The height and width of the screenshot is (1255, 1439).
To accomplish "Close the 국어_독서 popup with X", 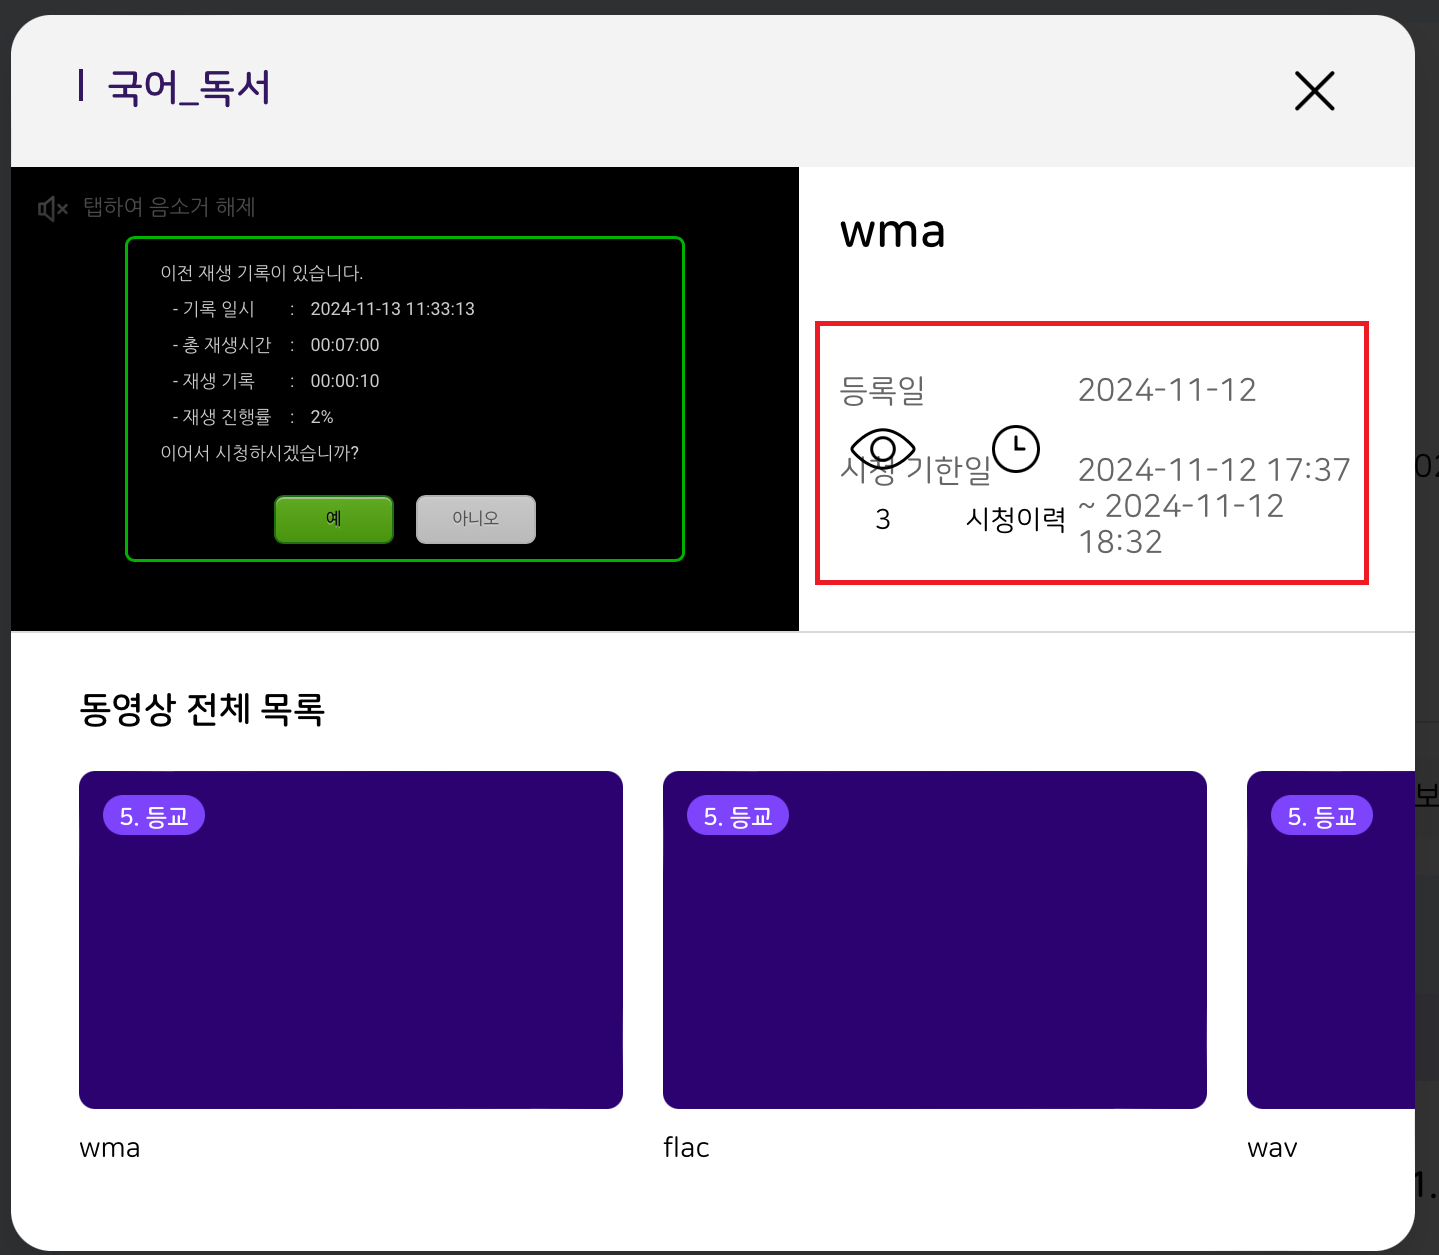I will click(1314, 91).
